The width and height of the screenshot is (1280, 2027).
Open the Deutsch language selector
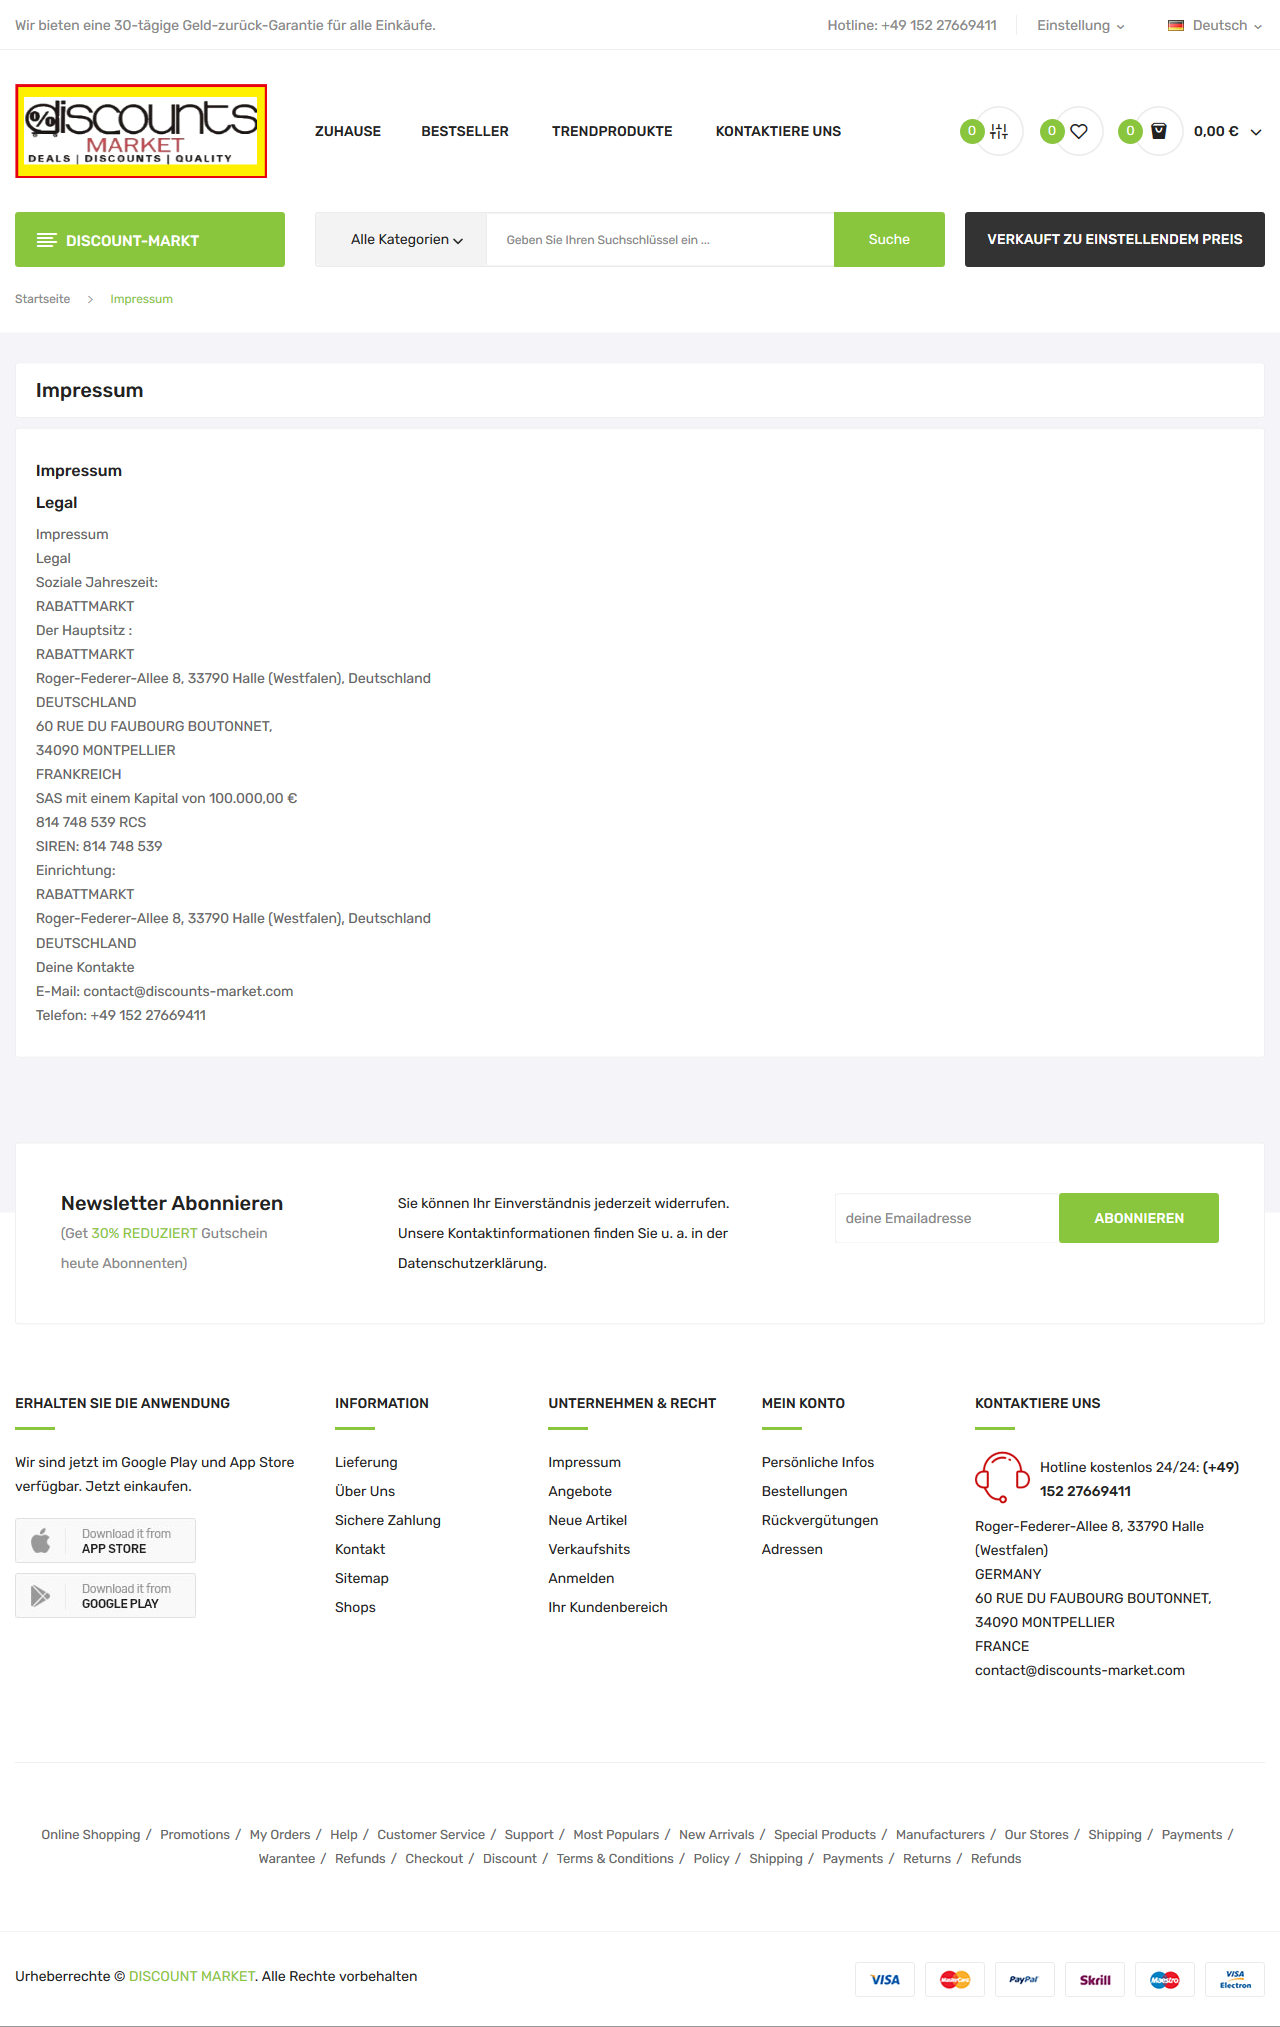click(x=1215, y=25)
